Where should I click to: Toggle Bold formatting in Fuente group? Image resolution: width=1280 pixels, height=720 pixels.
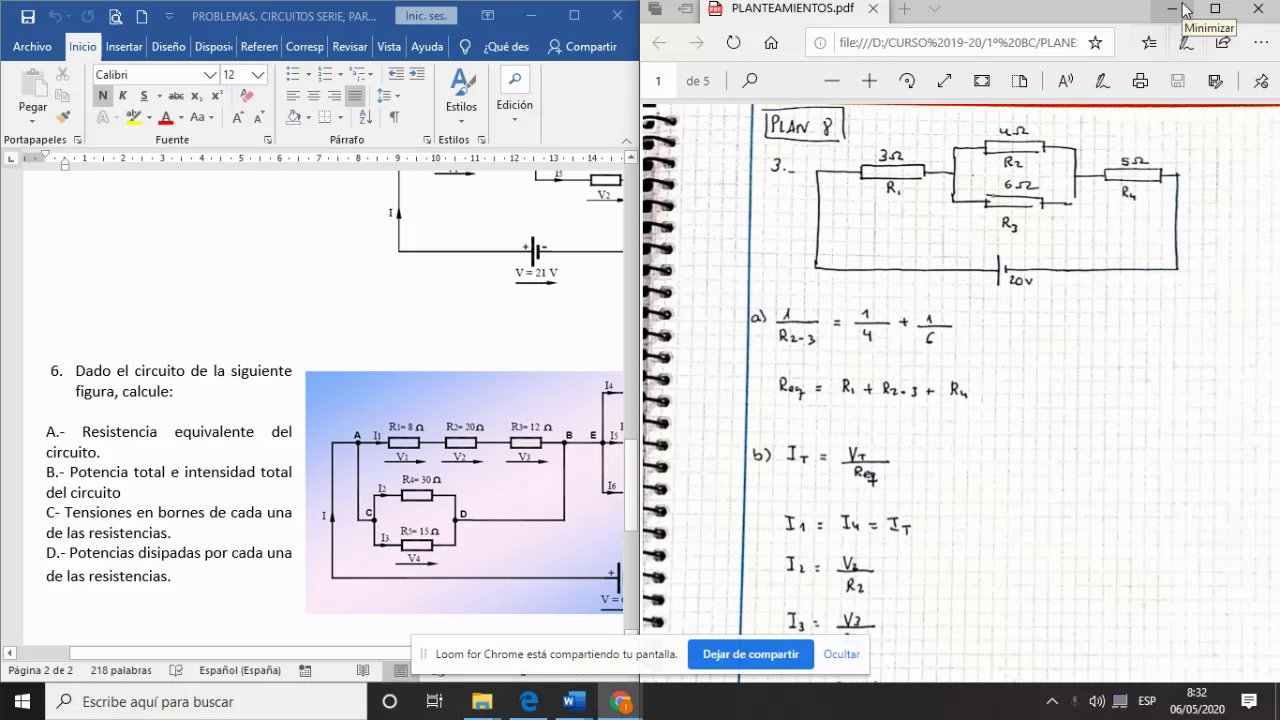coord(102,95)
